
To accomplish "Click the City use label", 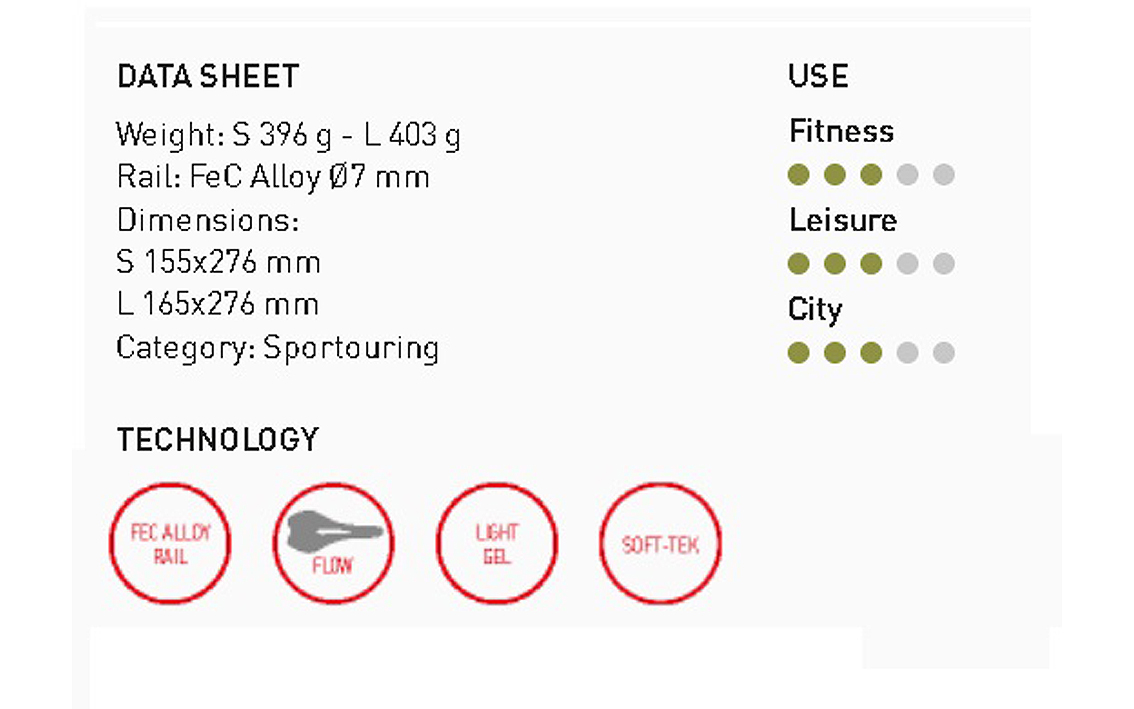I will pyautogui.click(x=815, y=309).
